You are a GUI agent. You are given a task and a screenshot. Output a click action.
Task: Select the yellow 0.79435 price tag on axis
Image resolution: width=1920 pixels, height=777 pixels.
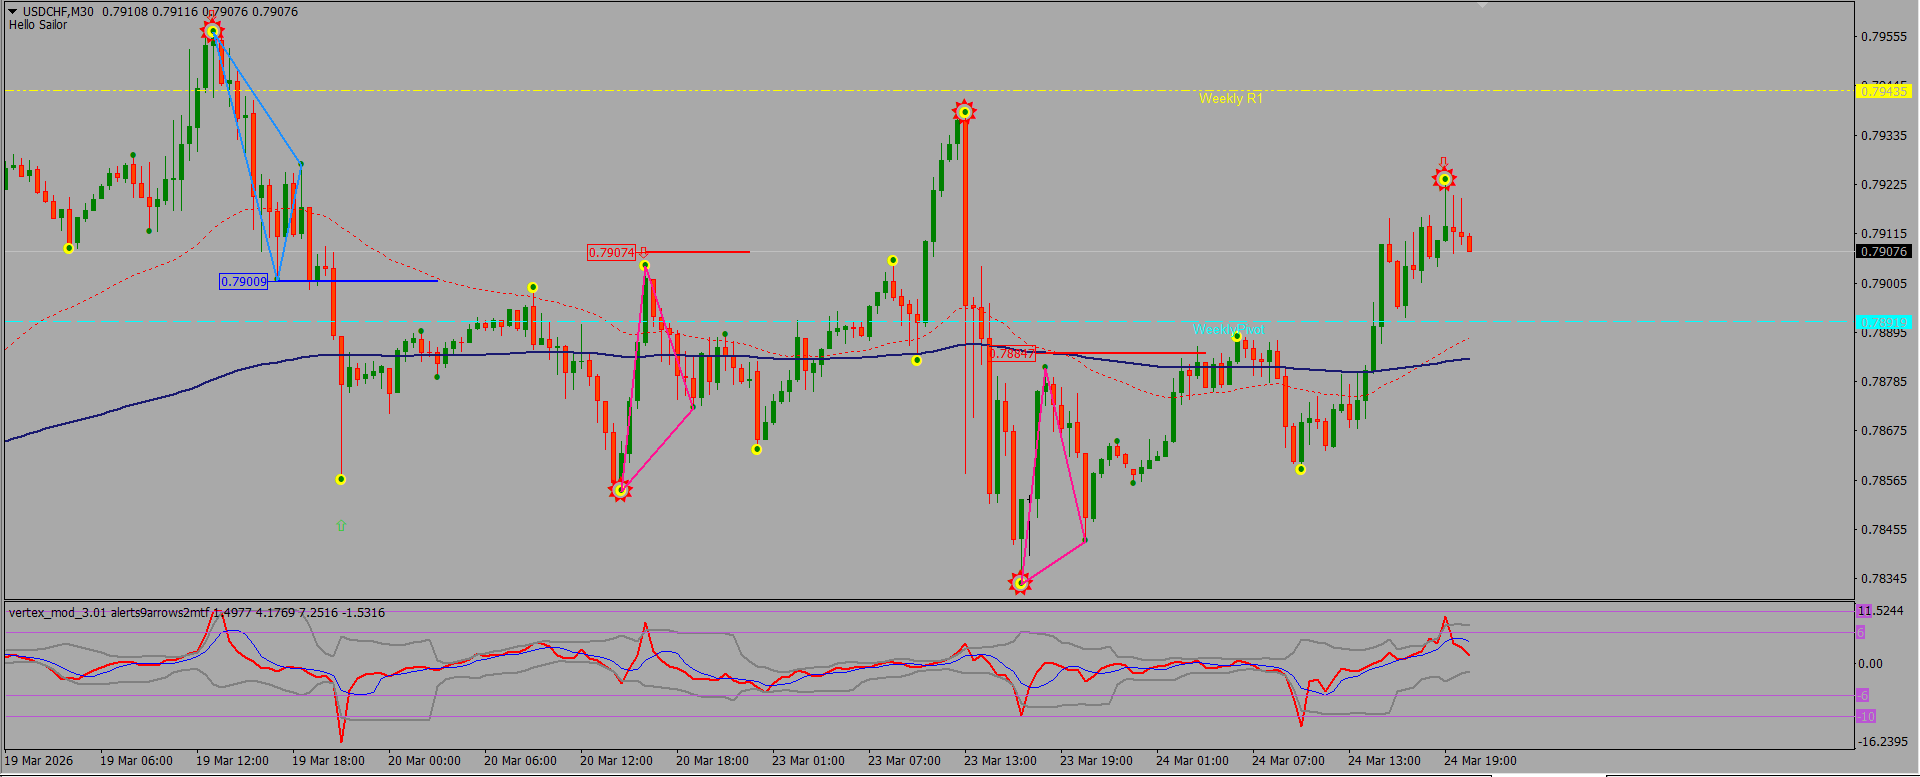click(1884, 91)
